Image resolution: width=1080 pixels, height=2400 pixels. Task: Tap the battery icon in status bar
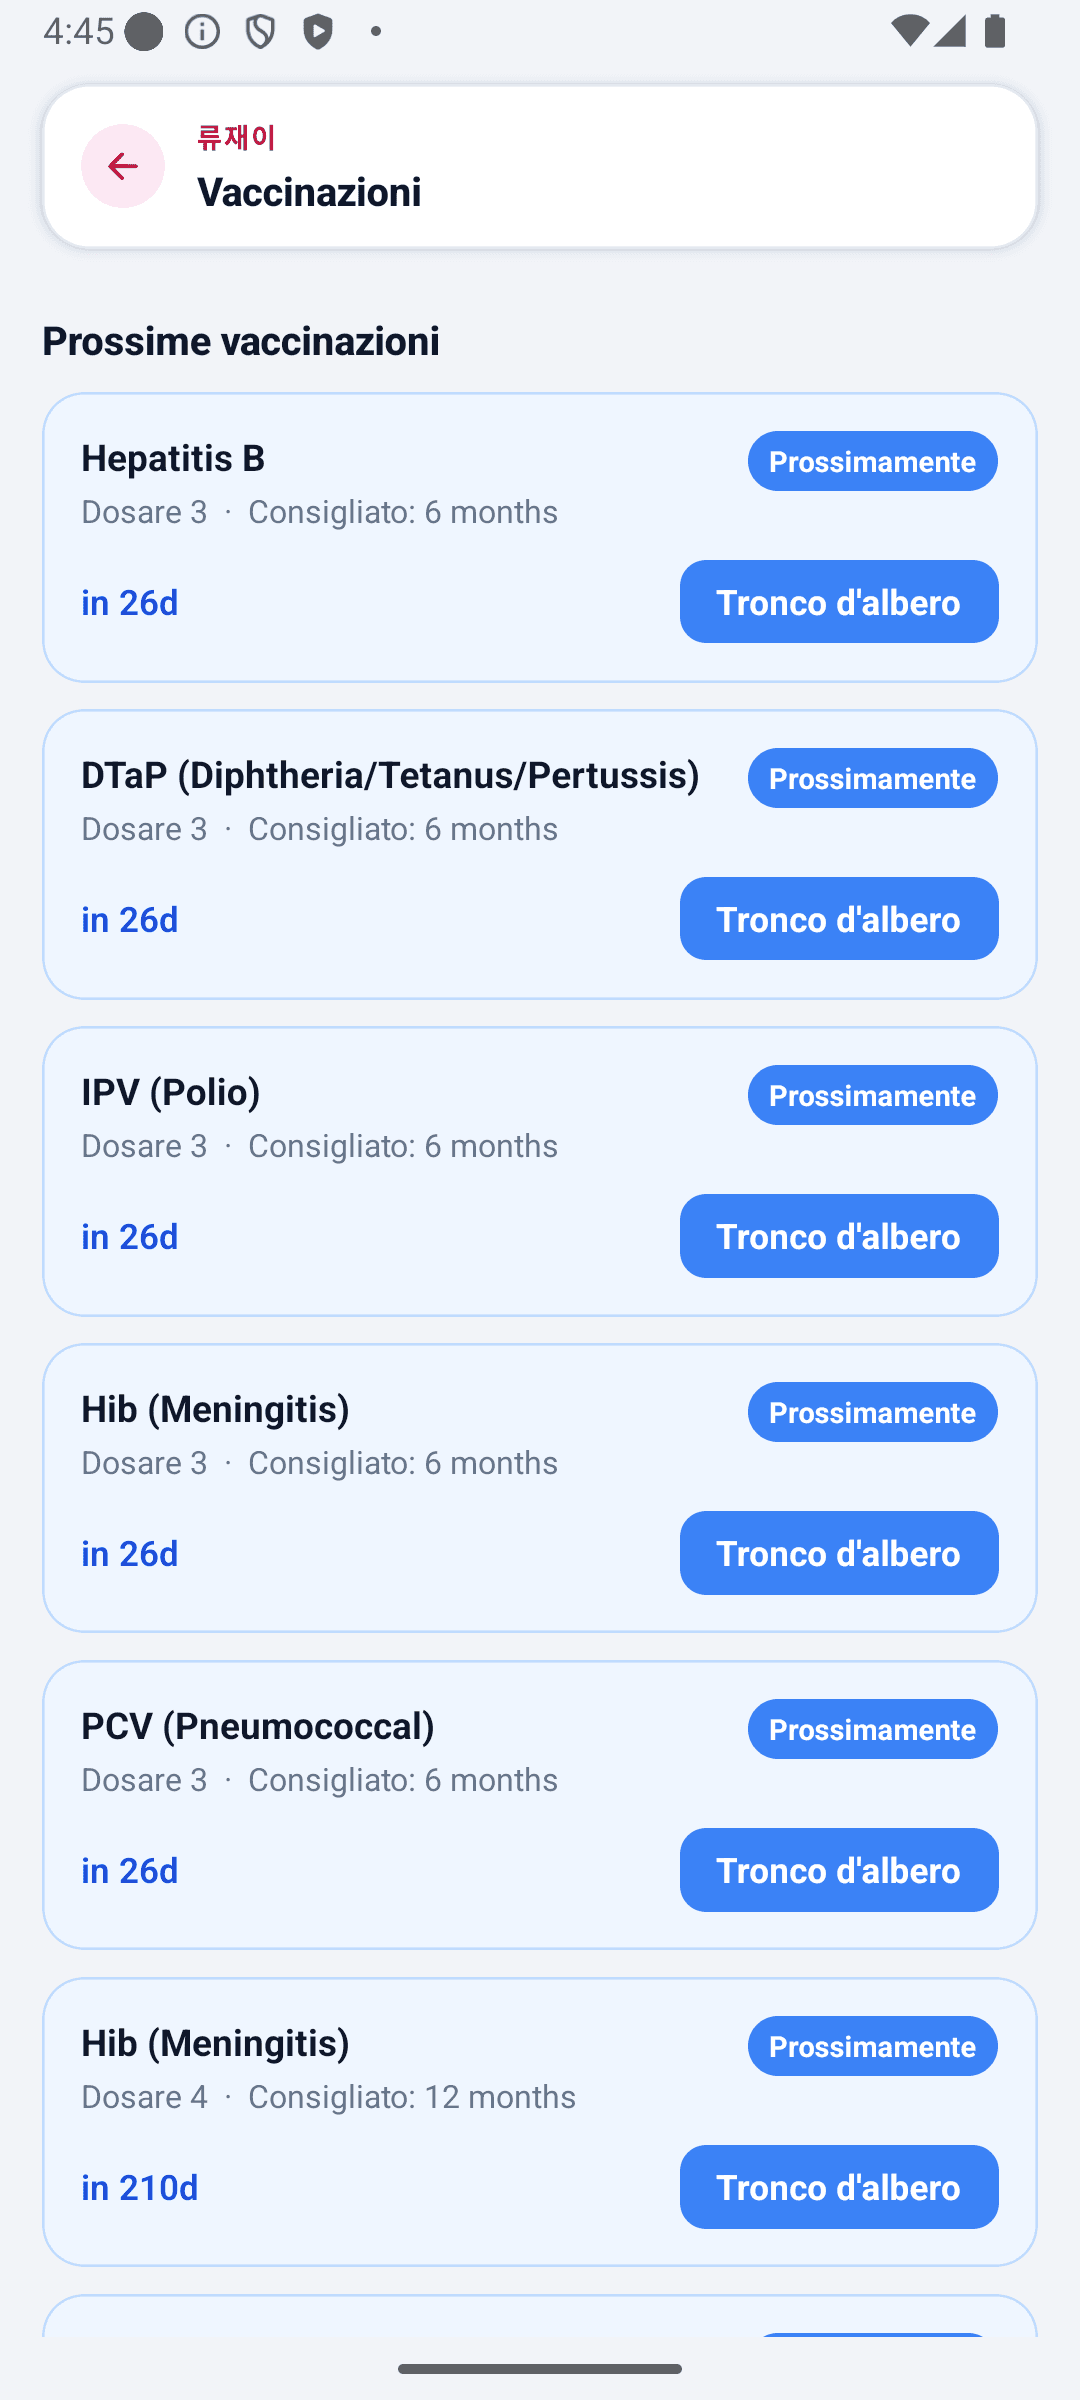coord(994,31)
